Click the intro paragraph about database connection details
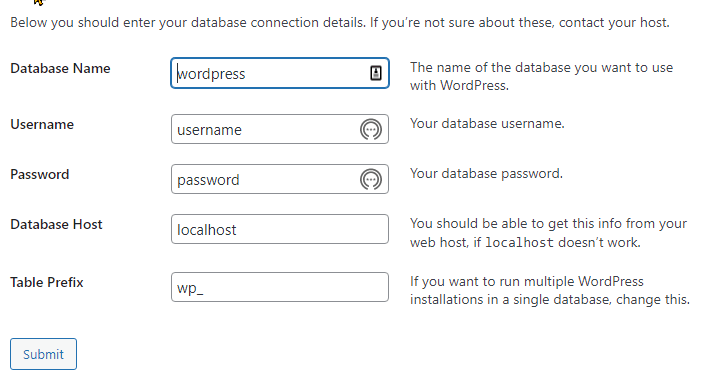This screenshot has width=707, height=388. [340, 23]
